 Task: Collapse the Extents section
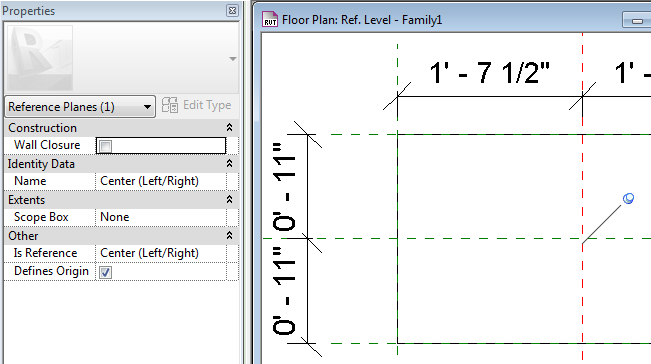pos(229,200)
